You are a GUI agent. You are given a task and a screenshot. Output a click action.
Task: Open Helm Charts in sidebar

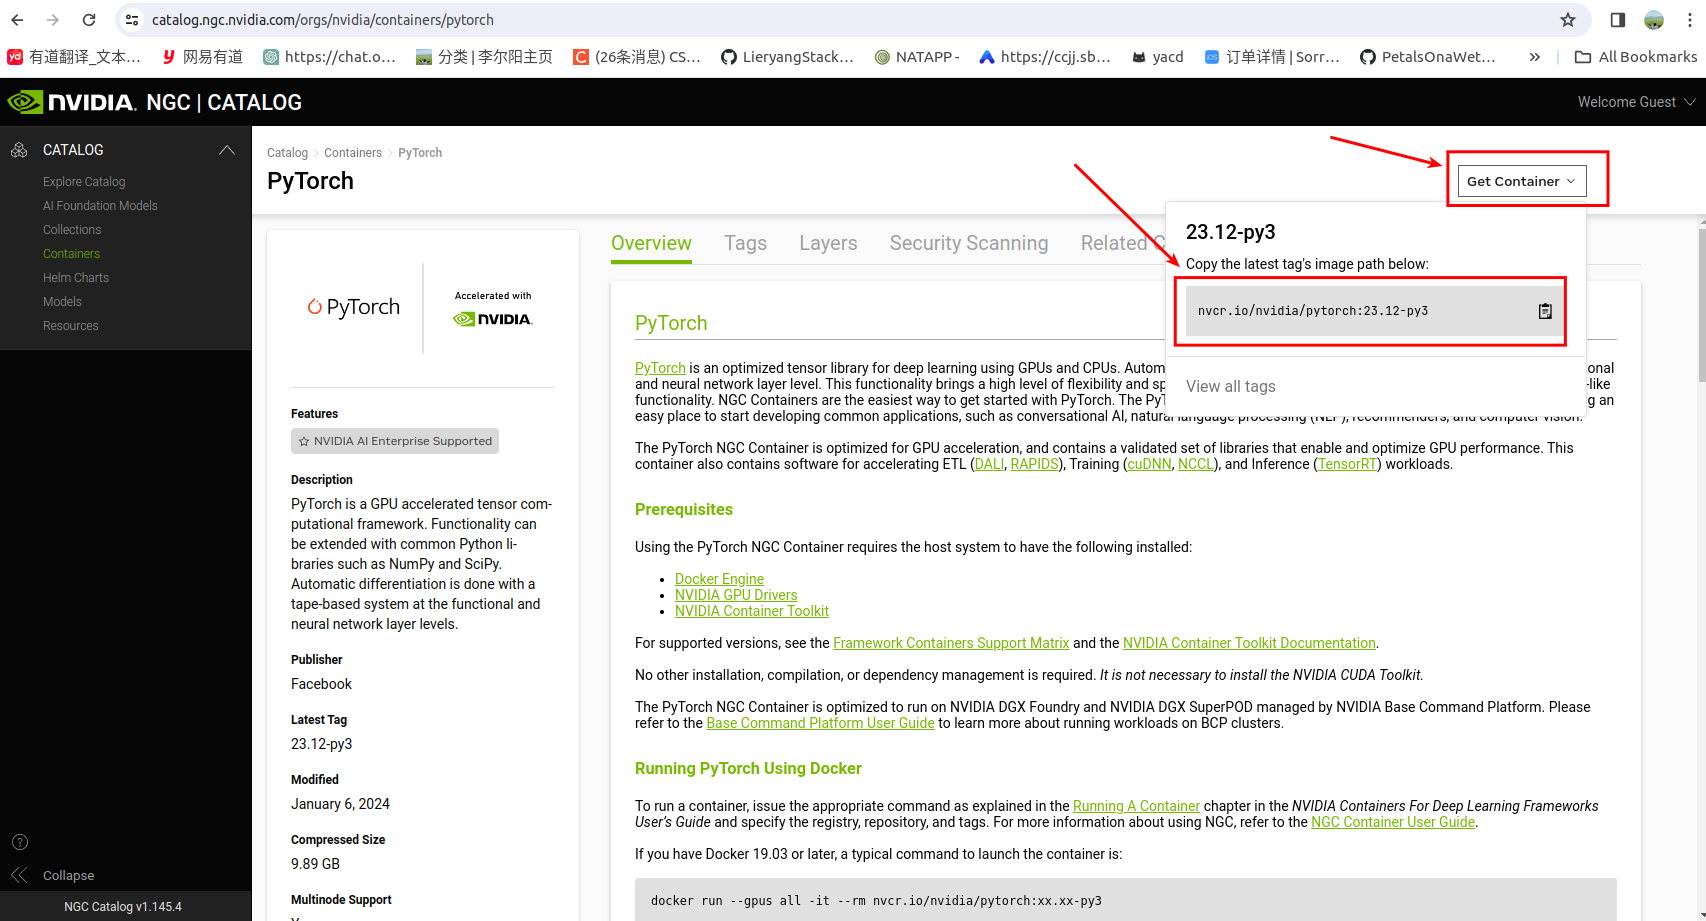click(x=76, y=278)
